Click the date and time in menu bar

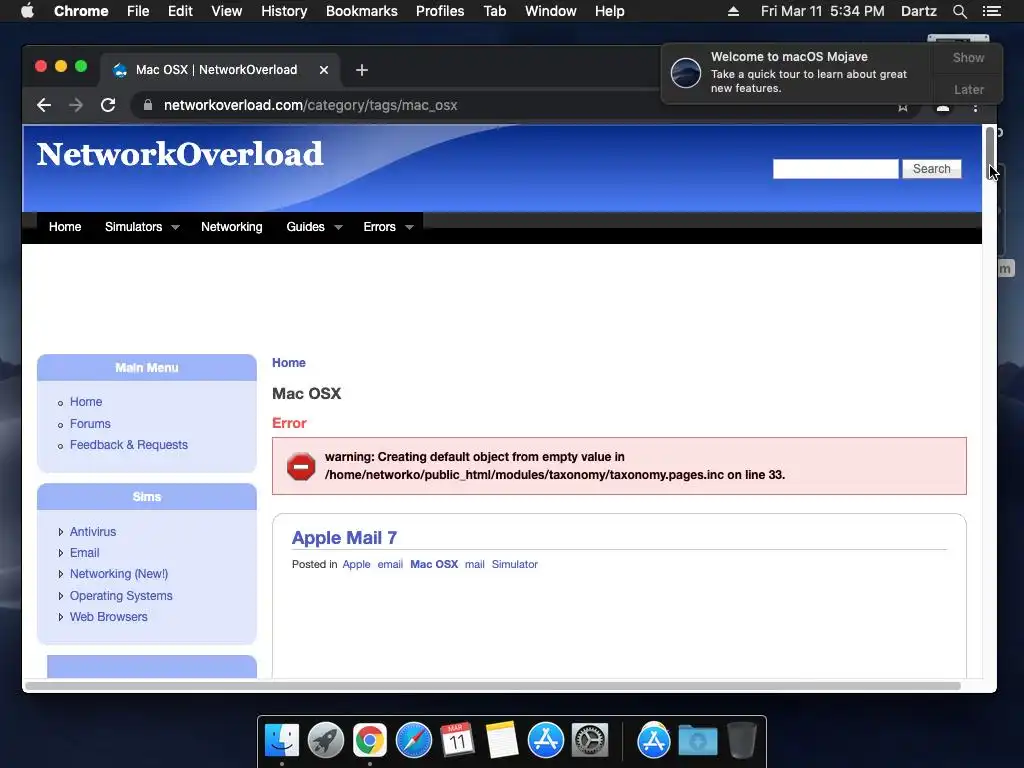(x=823, y=11)
